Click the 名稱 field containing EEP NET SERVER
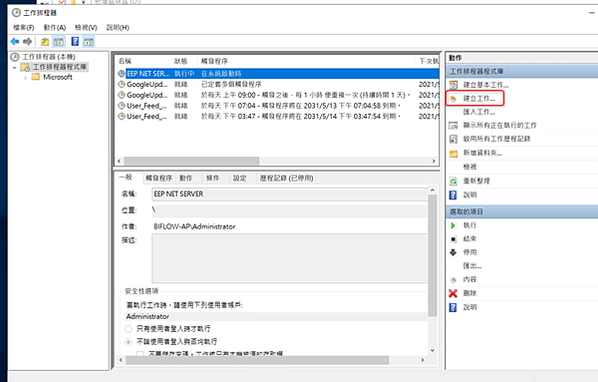Viewport: 598px width, 382px height. [x=290, y=194]
